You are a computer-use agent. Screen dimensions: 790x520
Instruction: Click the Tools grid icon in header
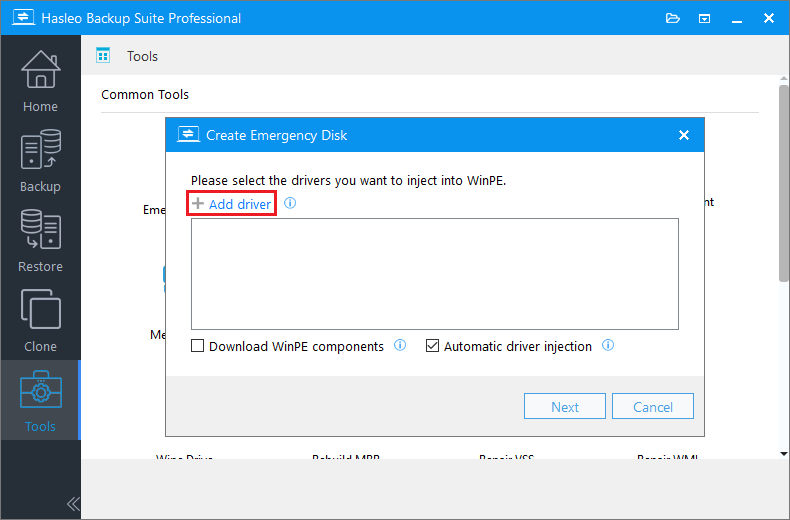(103, 55)
